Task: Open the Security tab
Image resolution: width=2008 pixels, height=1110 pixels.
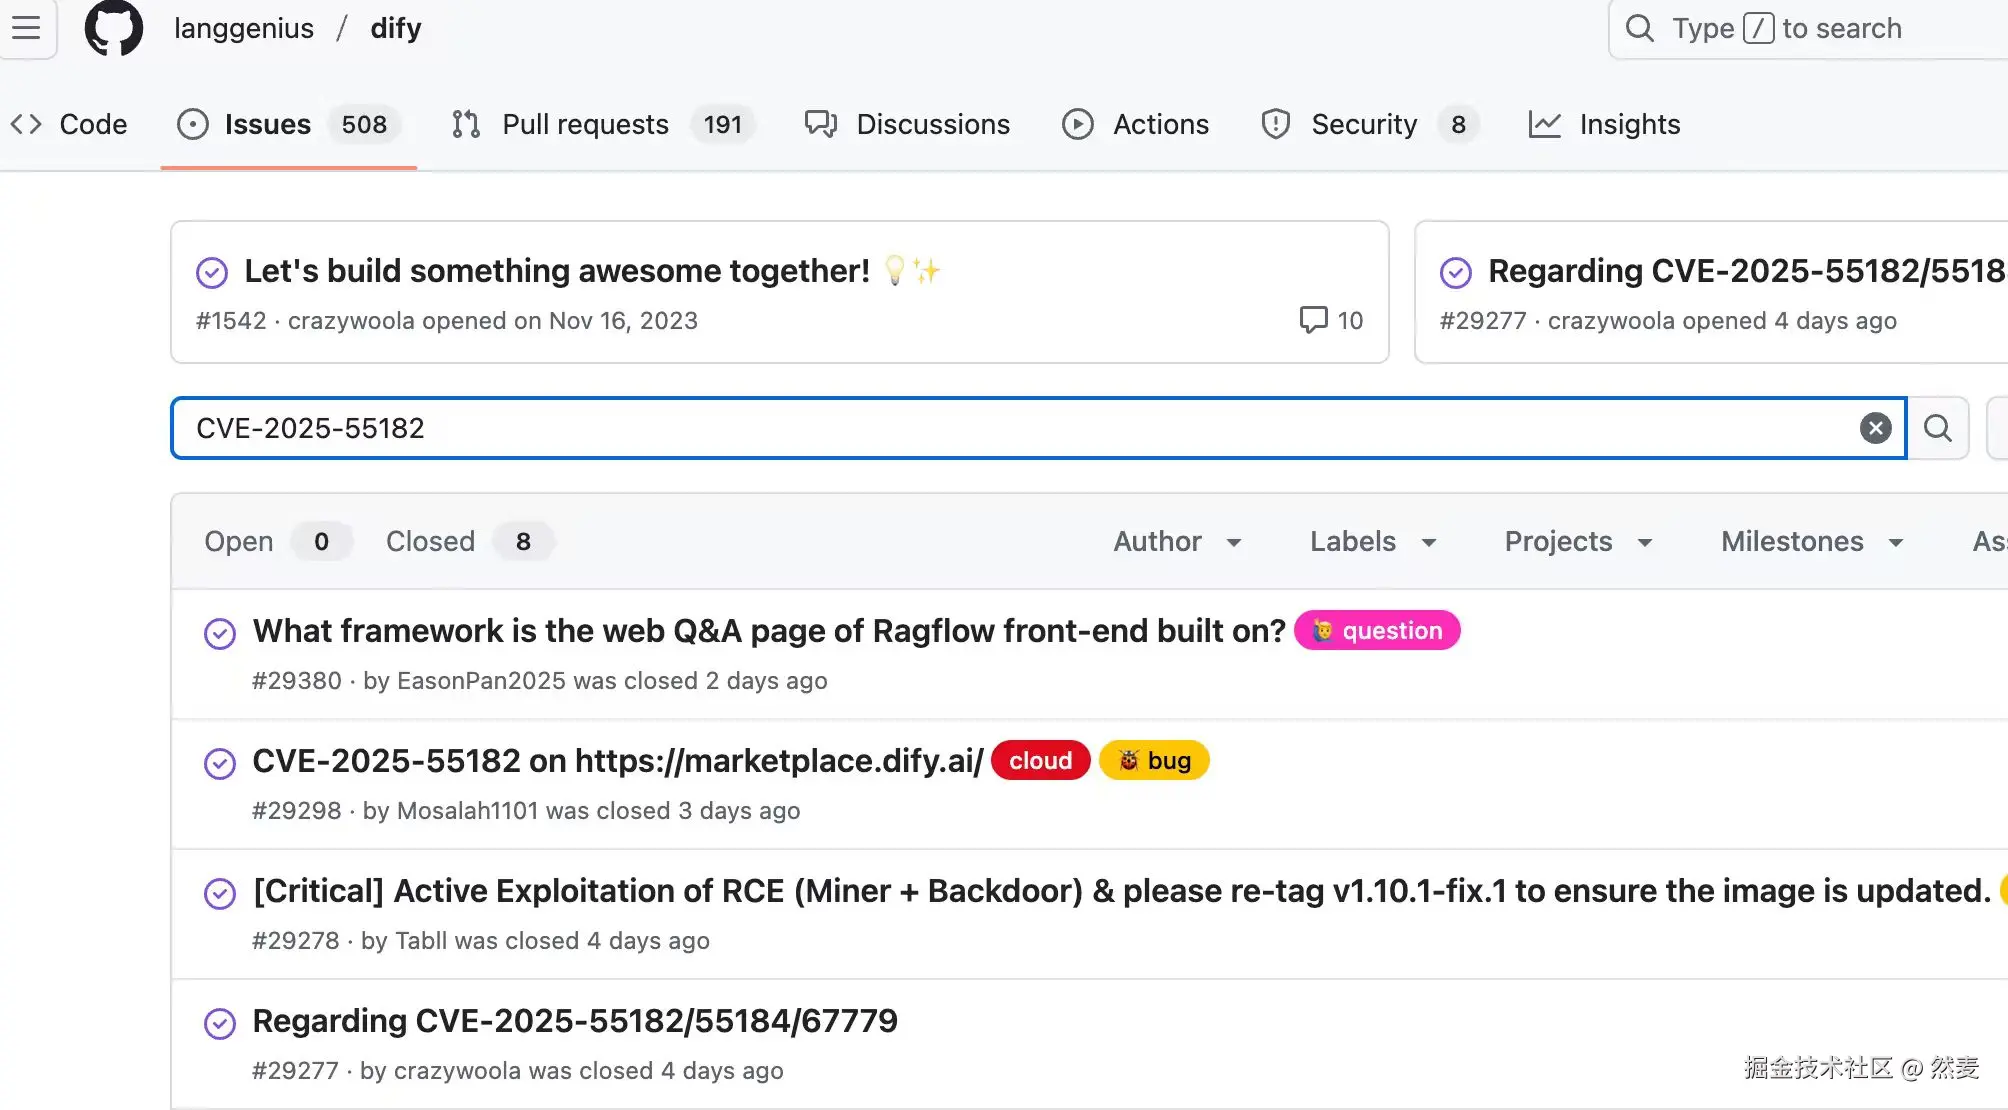Action: [x=1364, y=124]
